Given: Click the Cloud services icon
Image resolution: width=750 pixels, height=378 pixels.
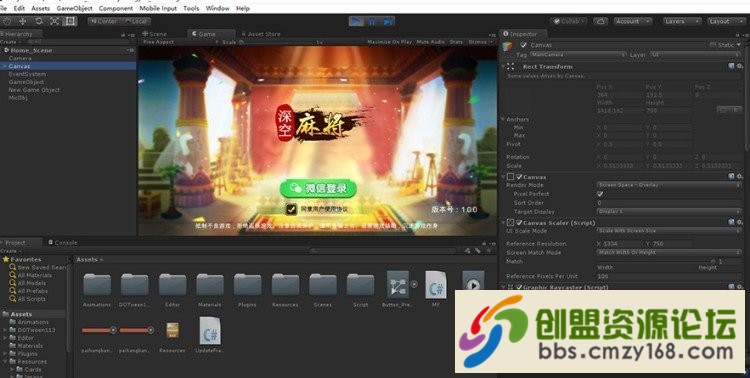Looking at the screenshot, I should click(x=600, y=21).
